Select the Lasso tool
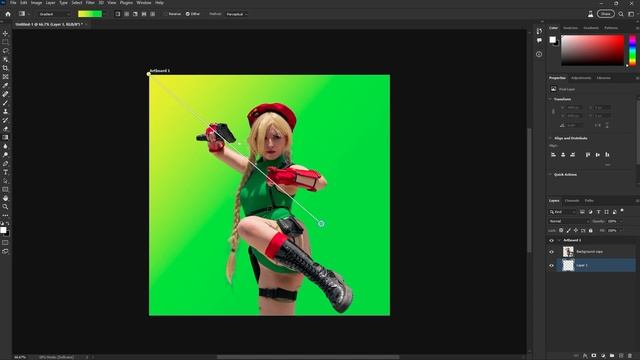 pyautogui.click(x=5, y=51)
